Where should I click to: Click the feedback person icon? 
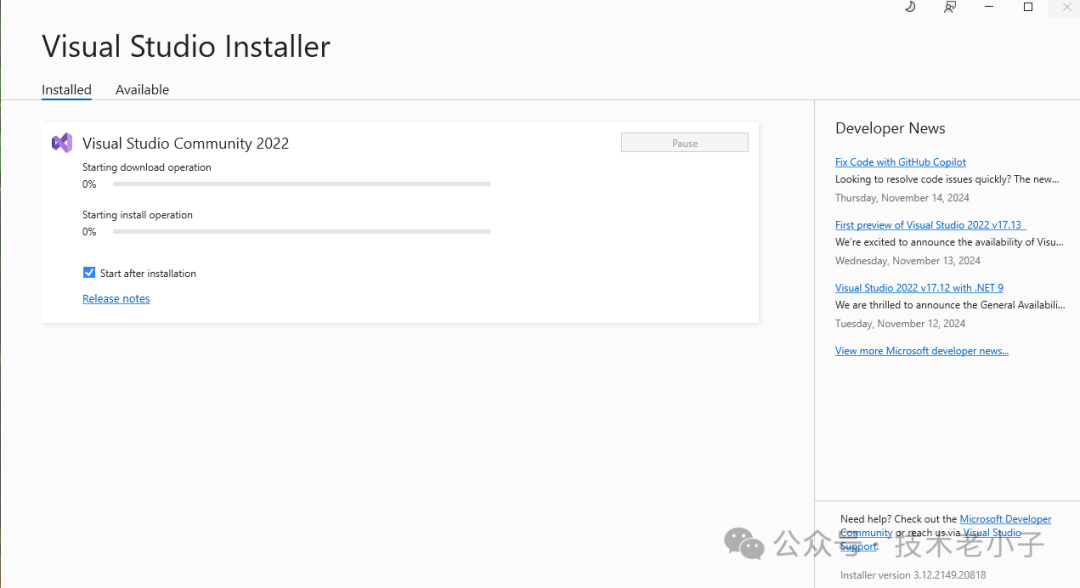click(x=950, y=7)
